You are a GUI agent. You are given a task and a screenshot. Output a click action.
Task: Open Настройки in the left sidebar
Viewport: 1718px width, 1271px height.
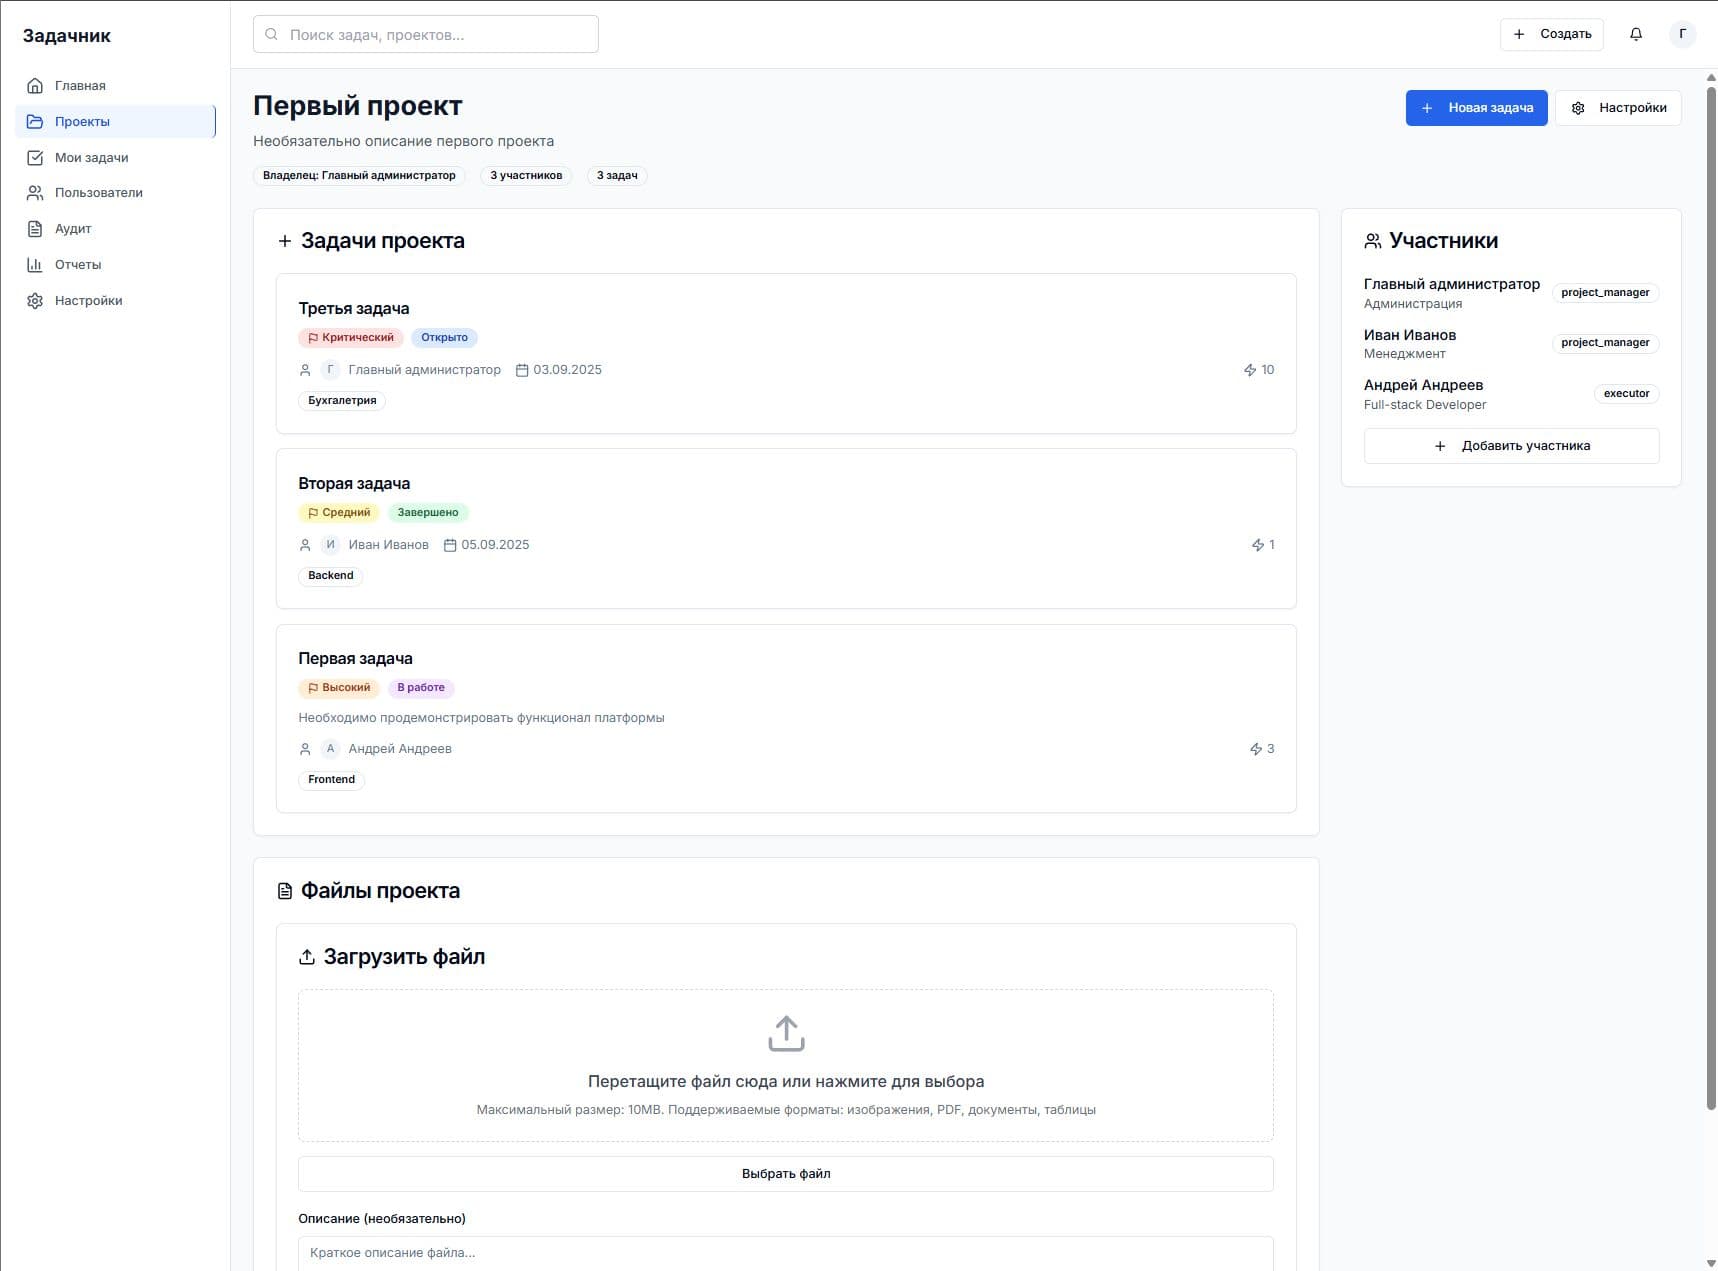(x=88, y=301)
